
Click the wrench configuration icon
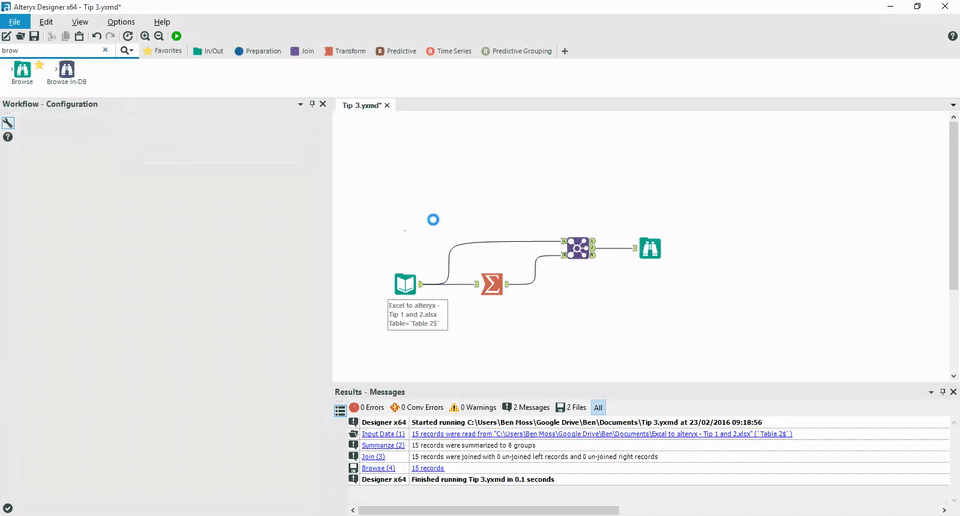8,123
